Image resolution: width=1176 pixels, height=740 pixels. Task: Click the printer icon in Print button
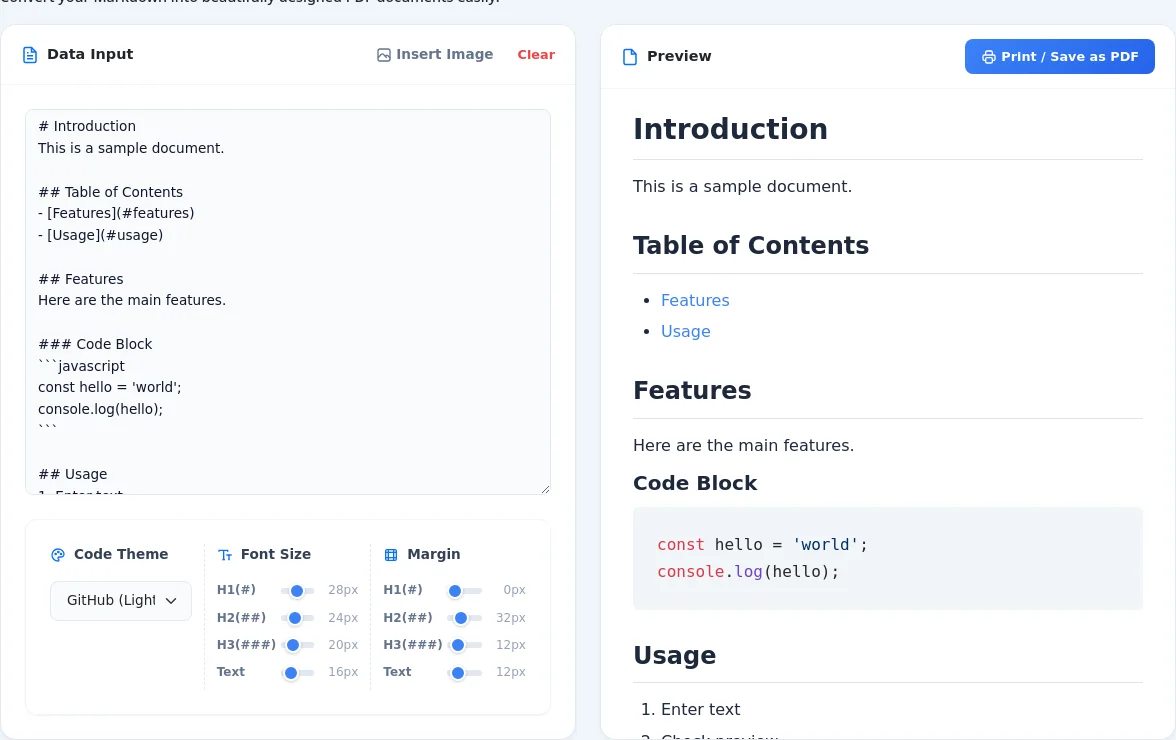coord(988,57)
